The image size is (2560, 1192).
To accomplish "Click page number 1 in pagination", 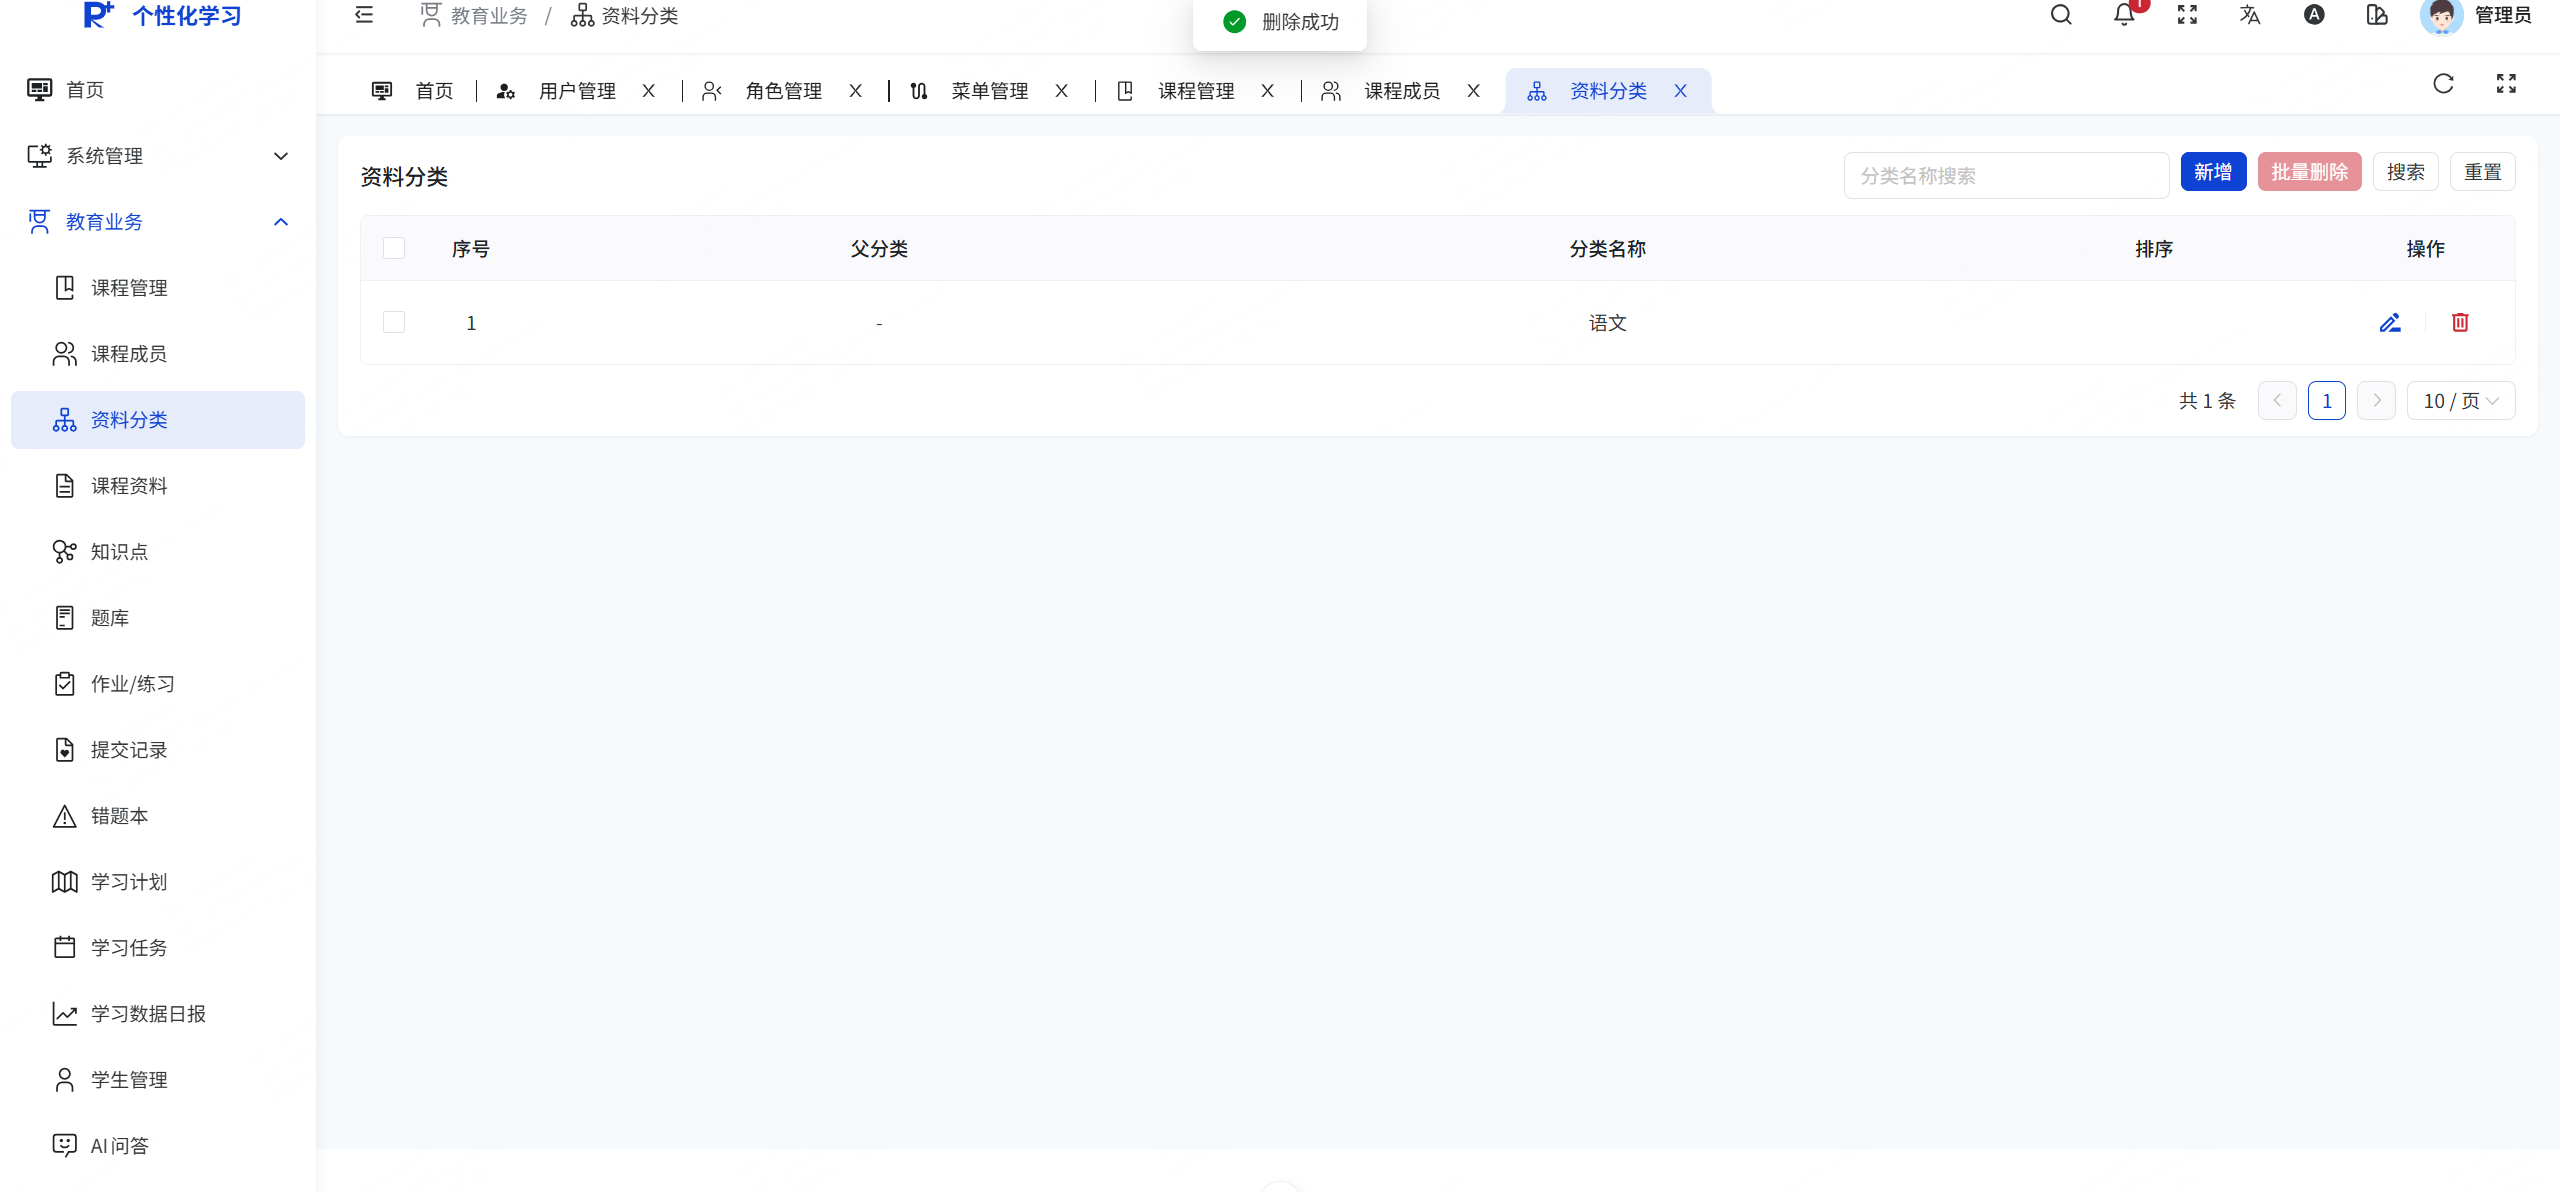I will point(2326,401).
